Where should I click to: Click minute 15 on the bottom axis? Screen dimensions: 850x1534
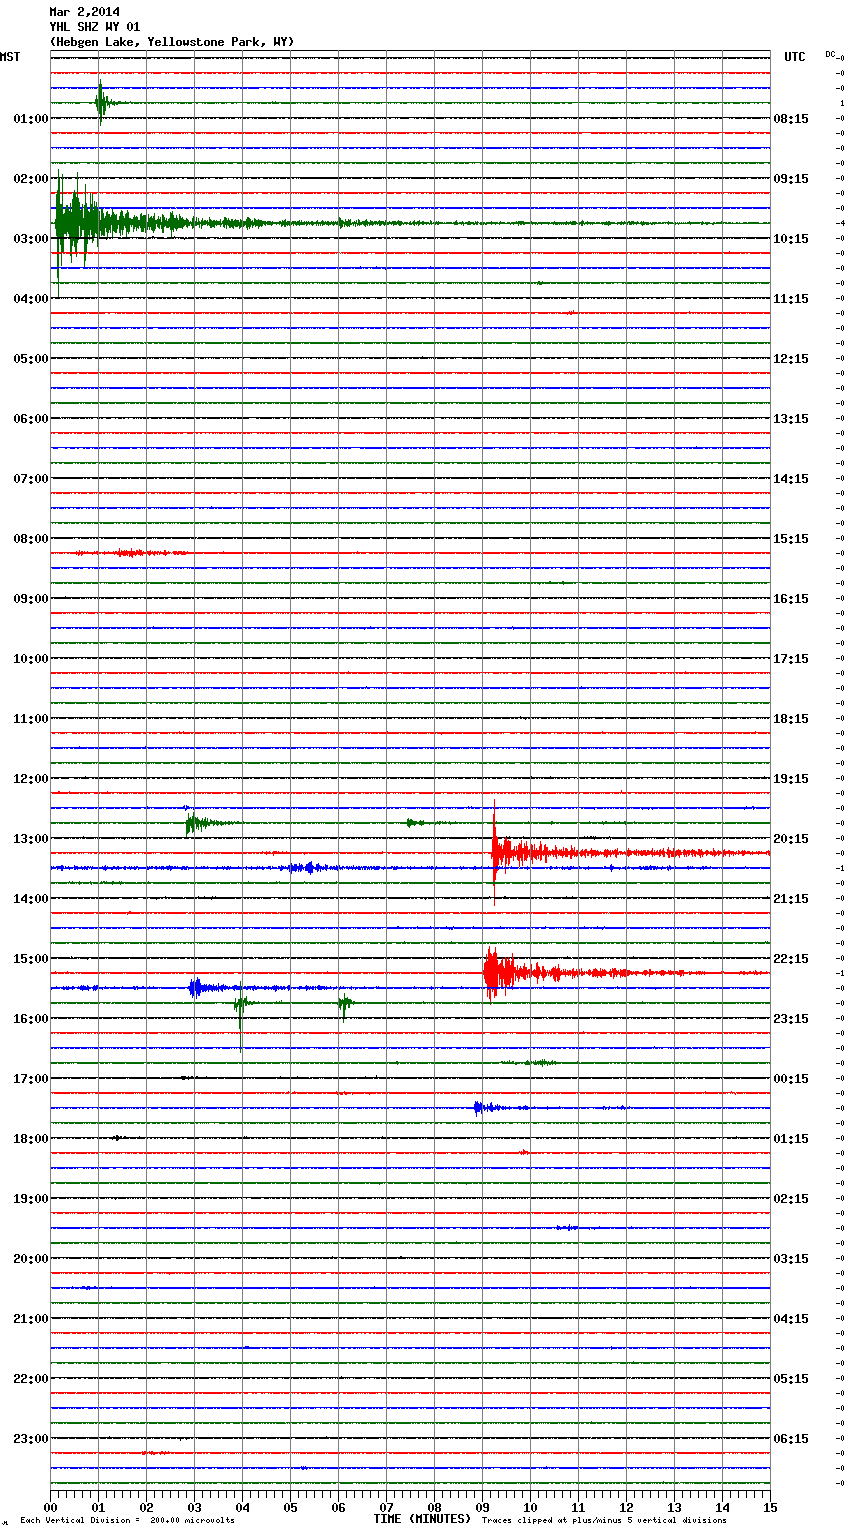pyautogui.click(x=770, y=1507)
